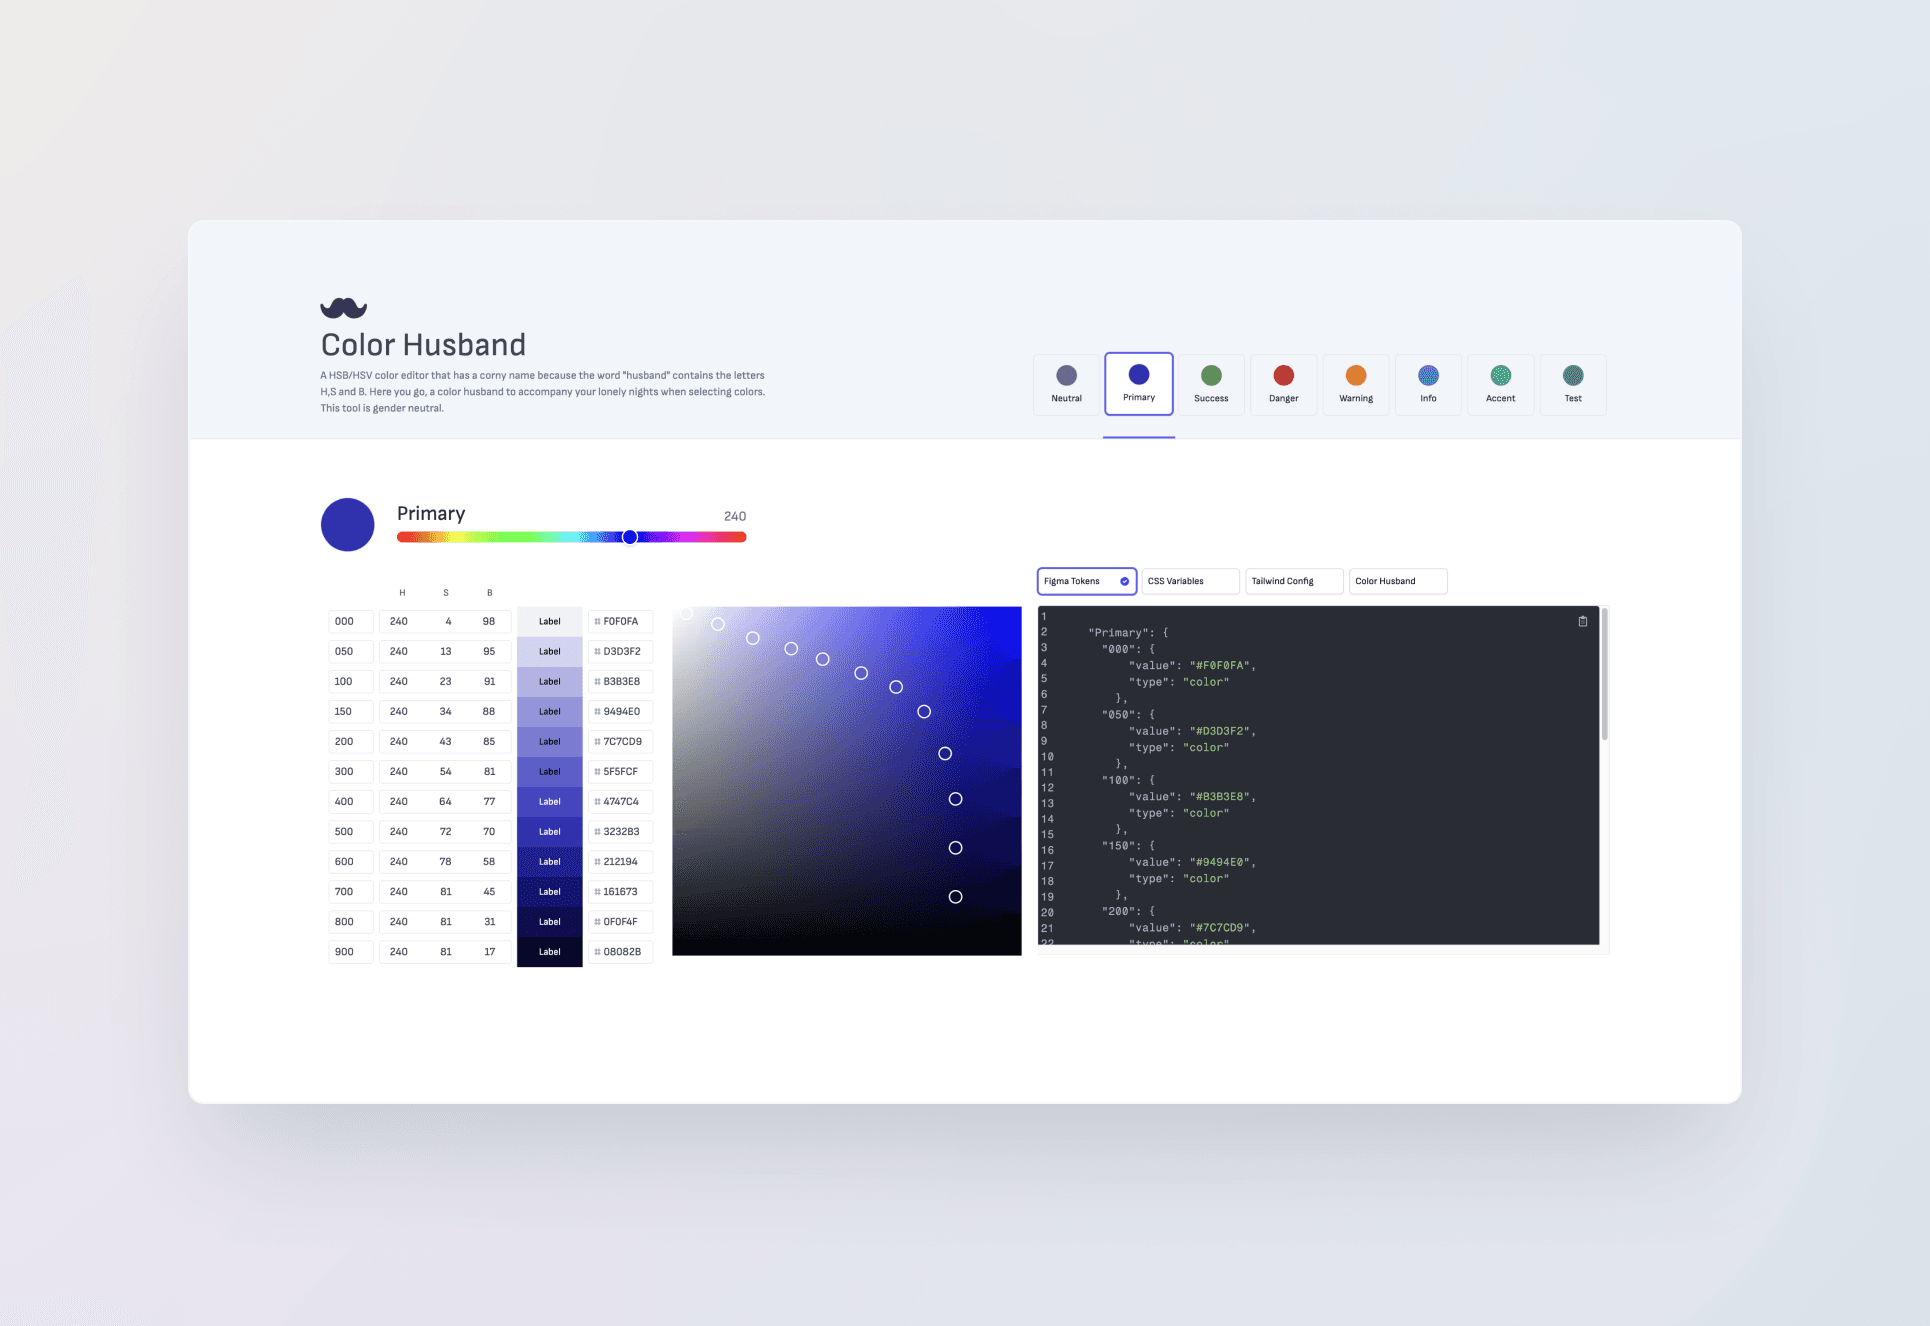Click brightness value 98 in row 000

(x=489, y=621)
